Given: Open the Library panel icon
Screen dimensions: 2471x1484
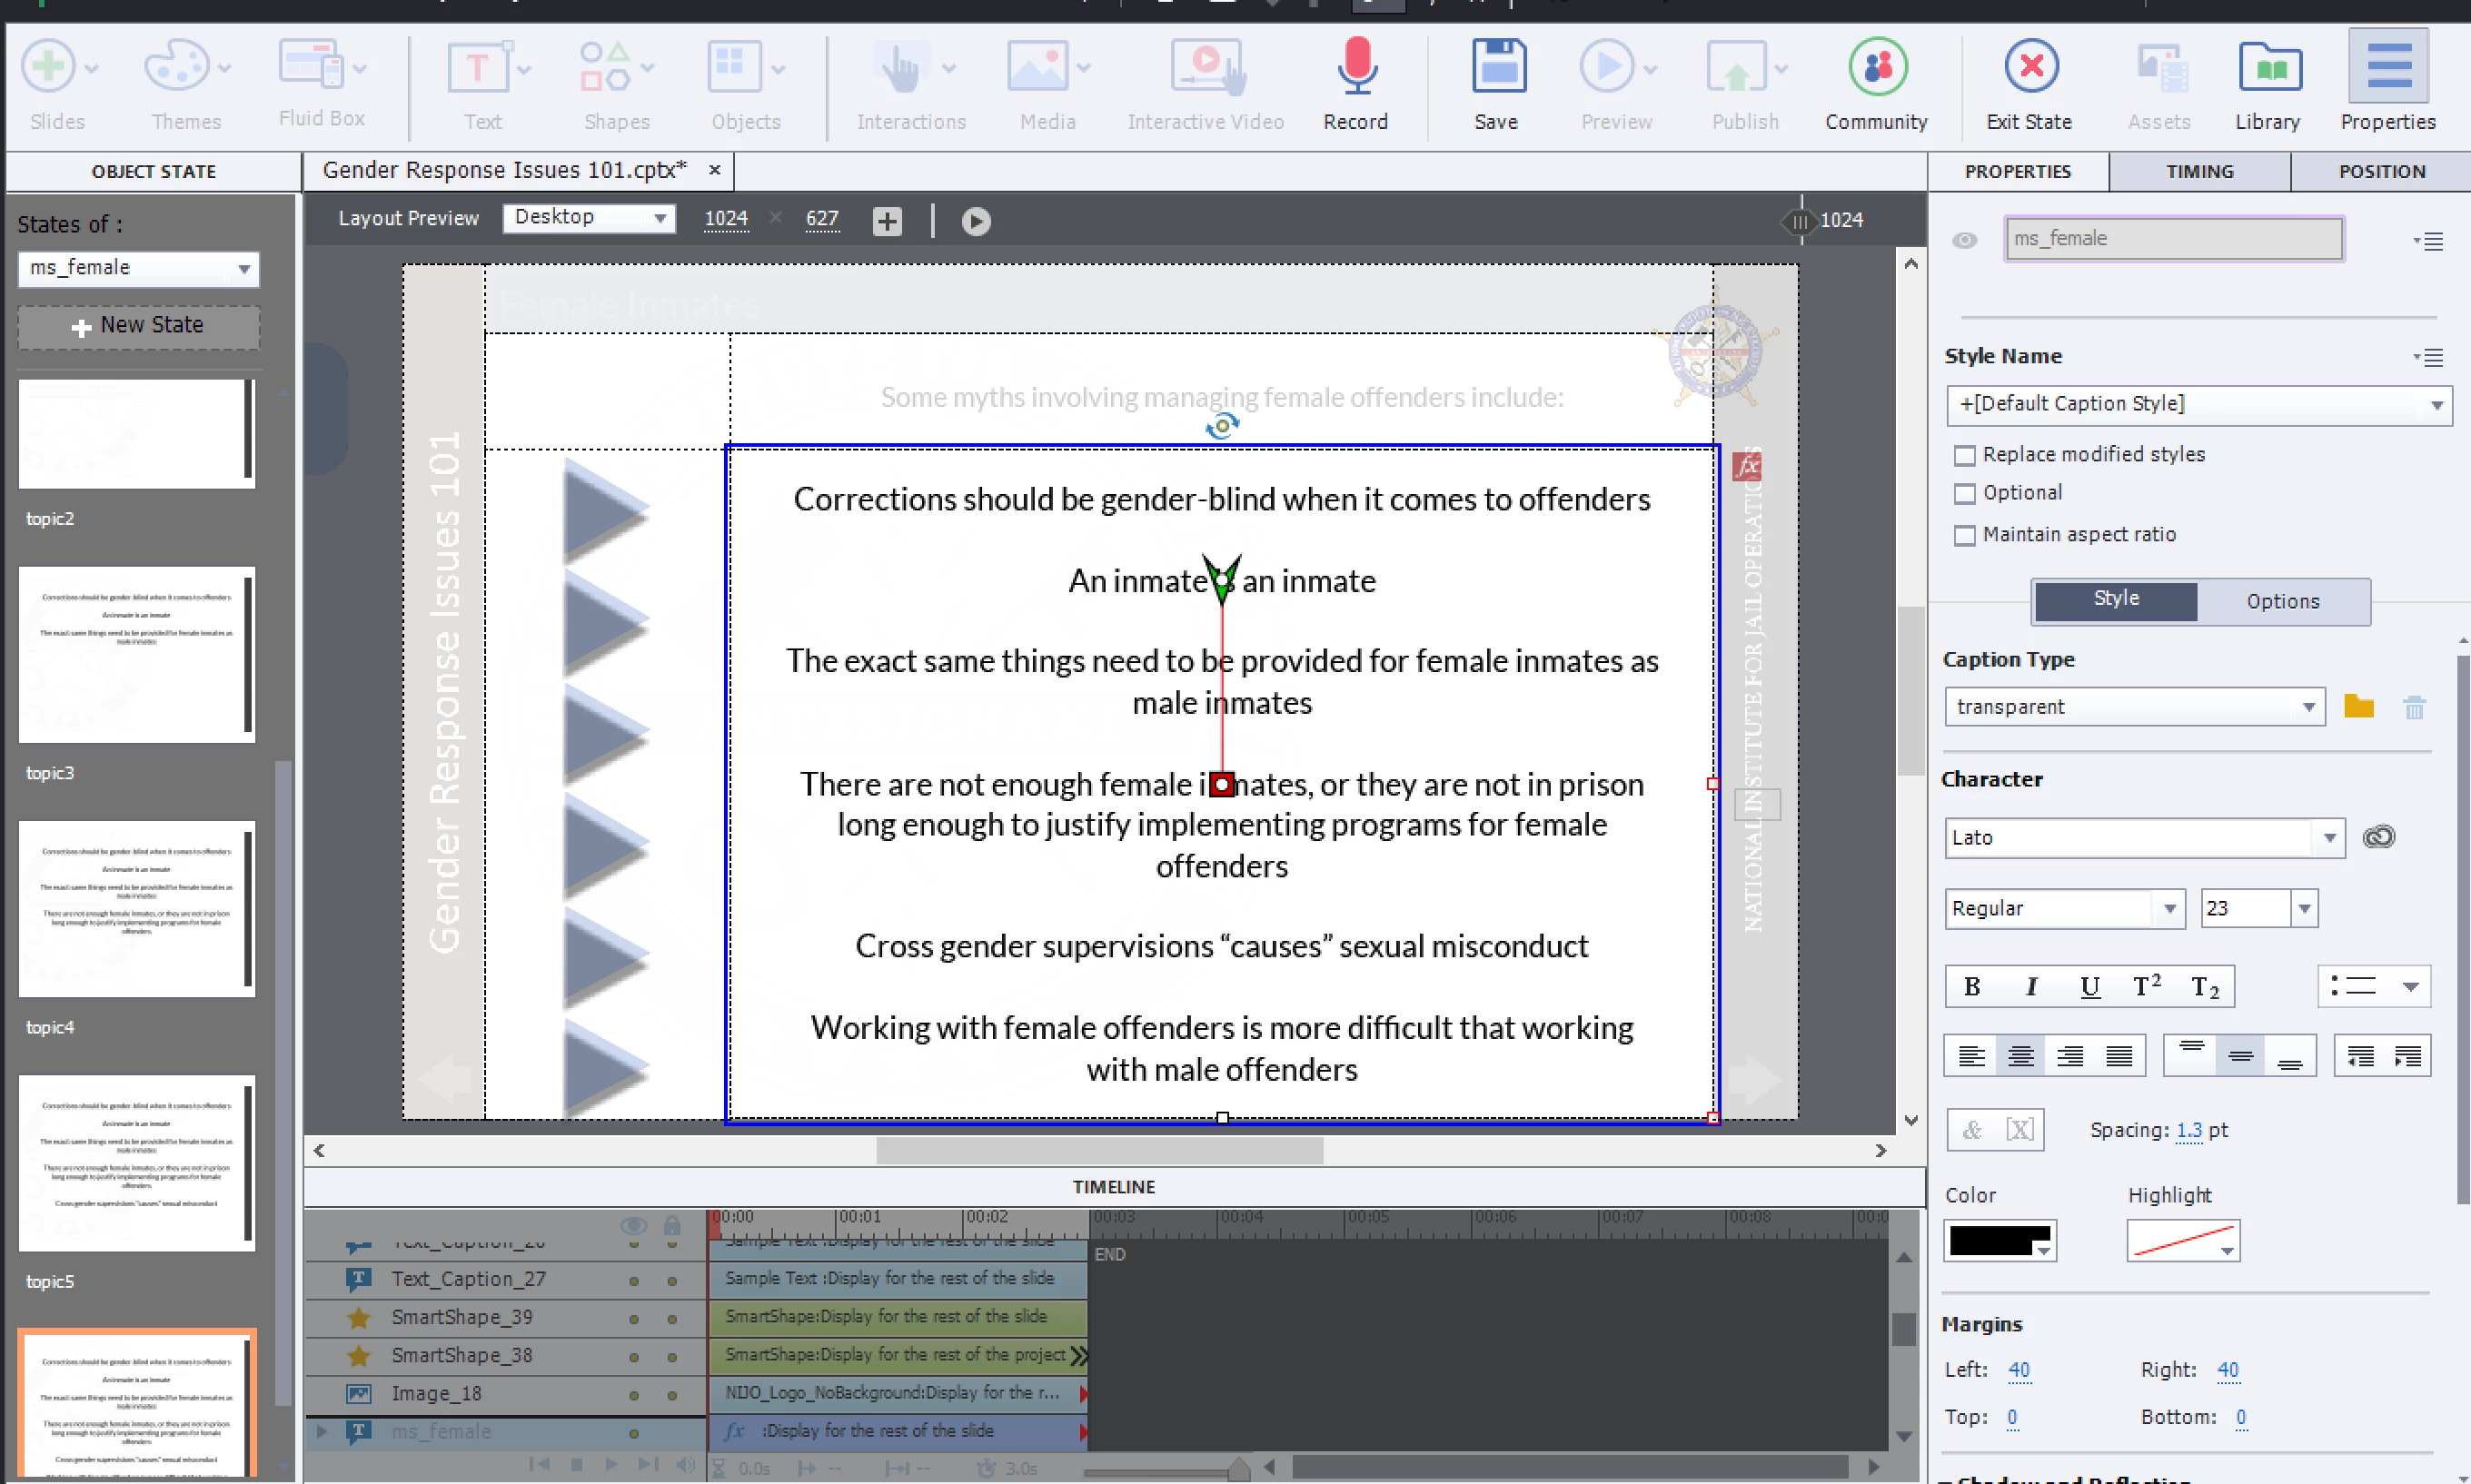Looking at the screenshot, I should [x=2268, y=68].
